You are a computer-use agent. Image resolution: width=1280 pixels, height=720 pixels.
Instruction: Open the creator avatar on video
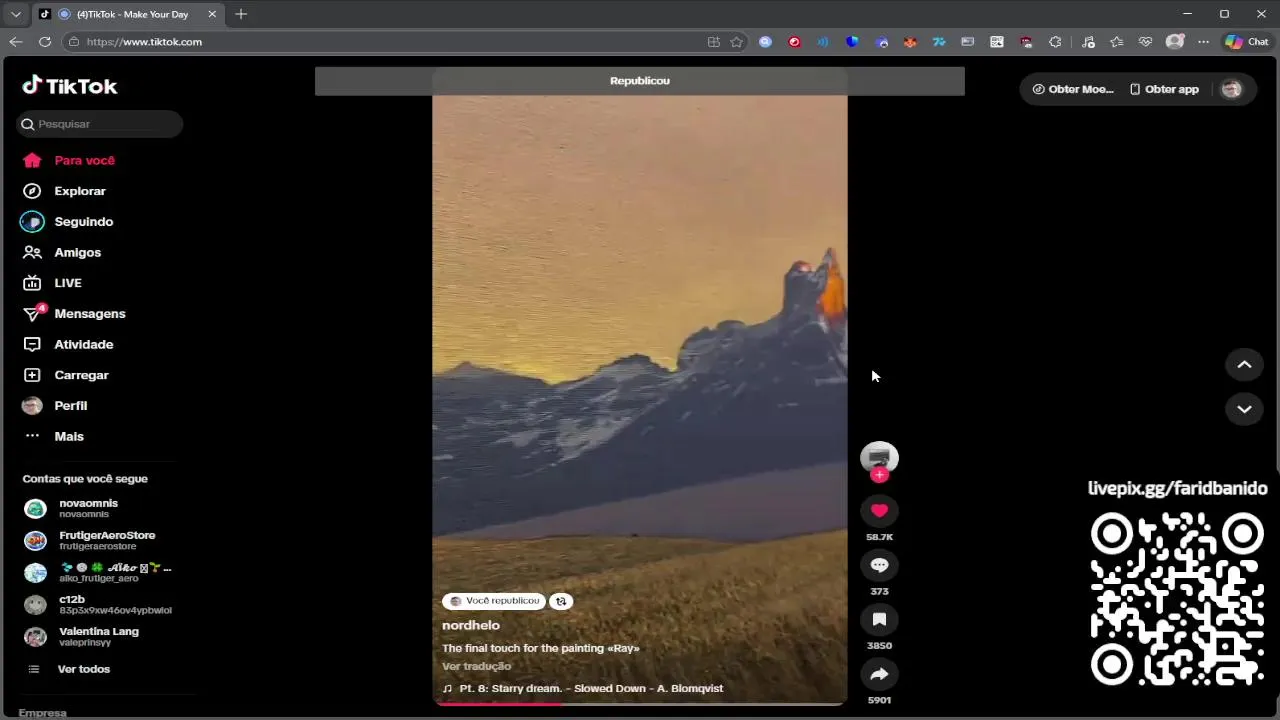click(879, 457)
